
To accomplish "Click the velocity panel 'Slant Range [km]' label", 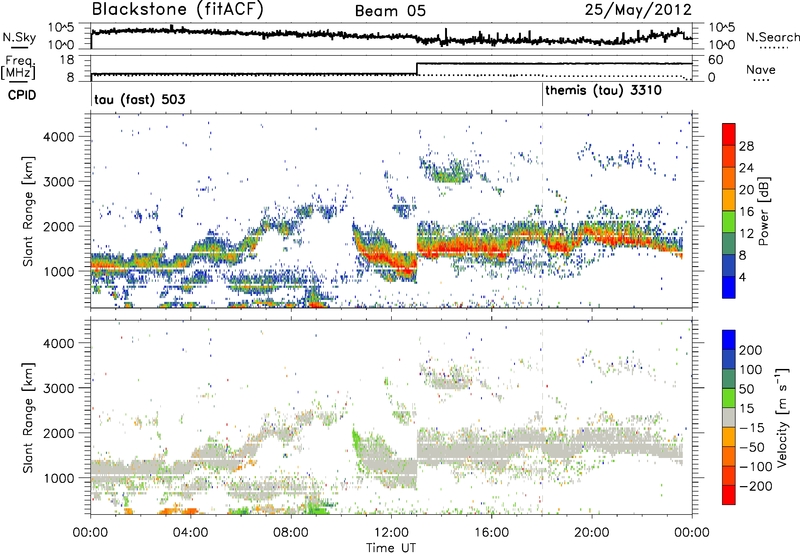I will pyautogui.click(x=28, y=418).
